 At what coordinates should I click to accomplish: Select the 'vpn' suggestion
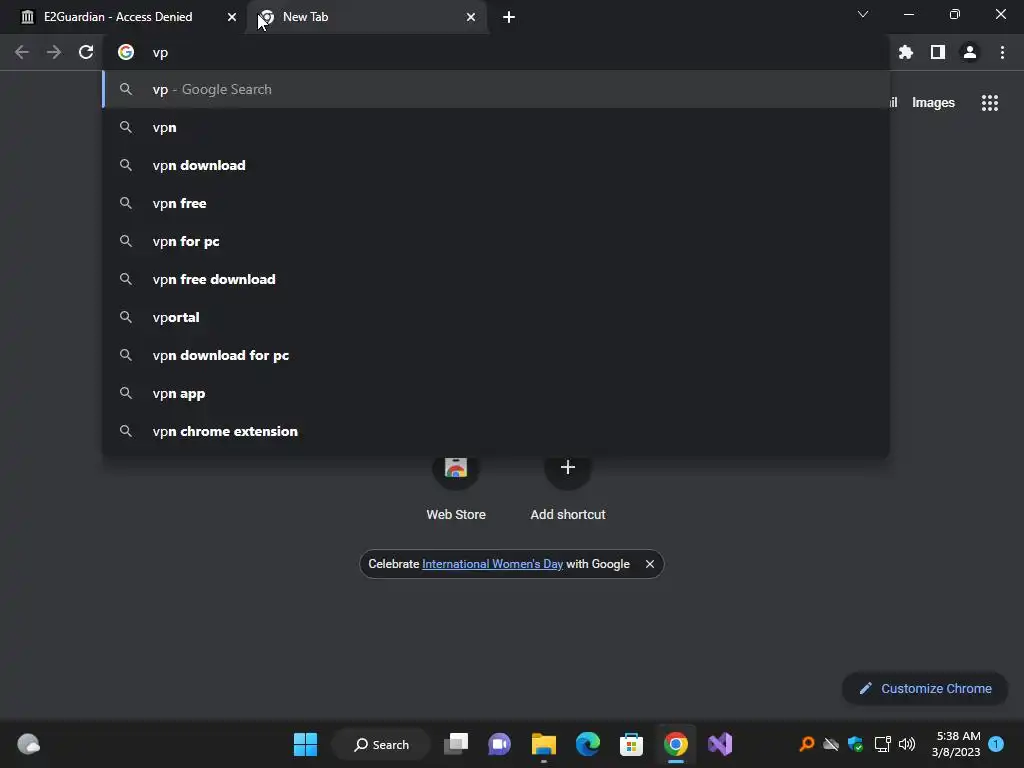[x=496, y=127]
